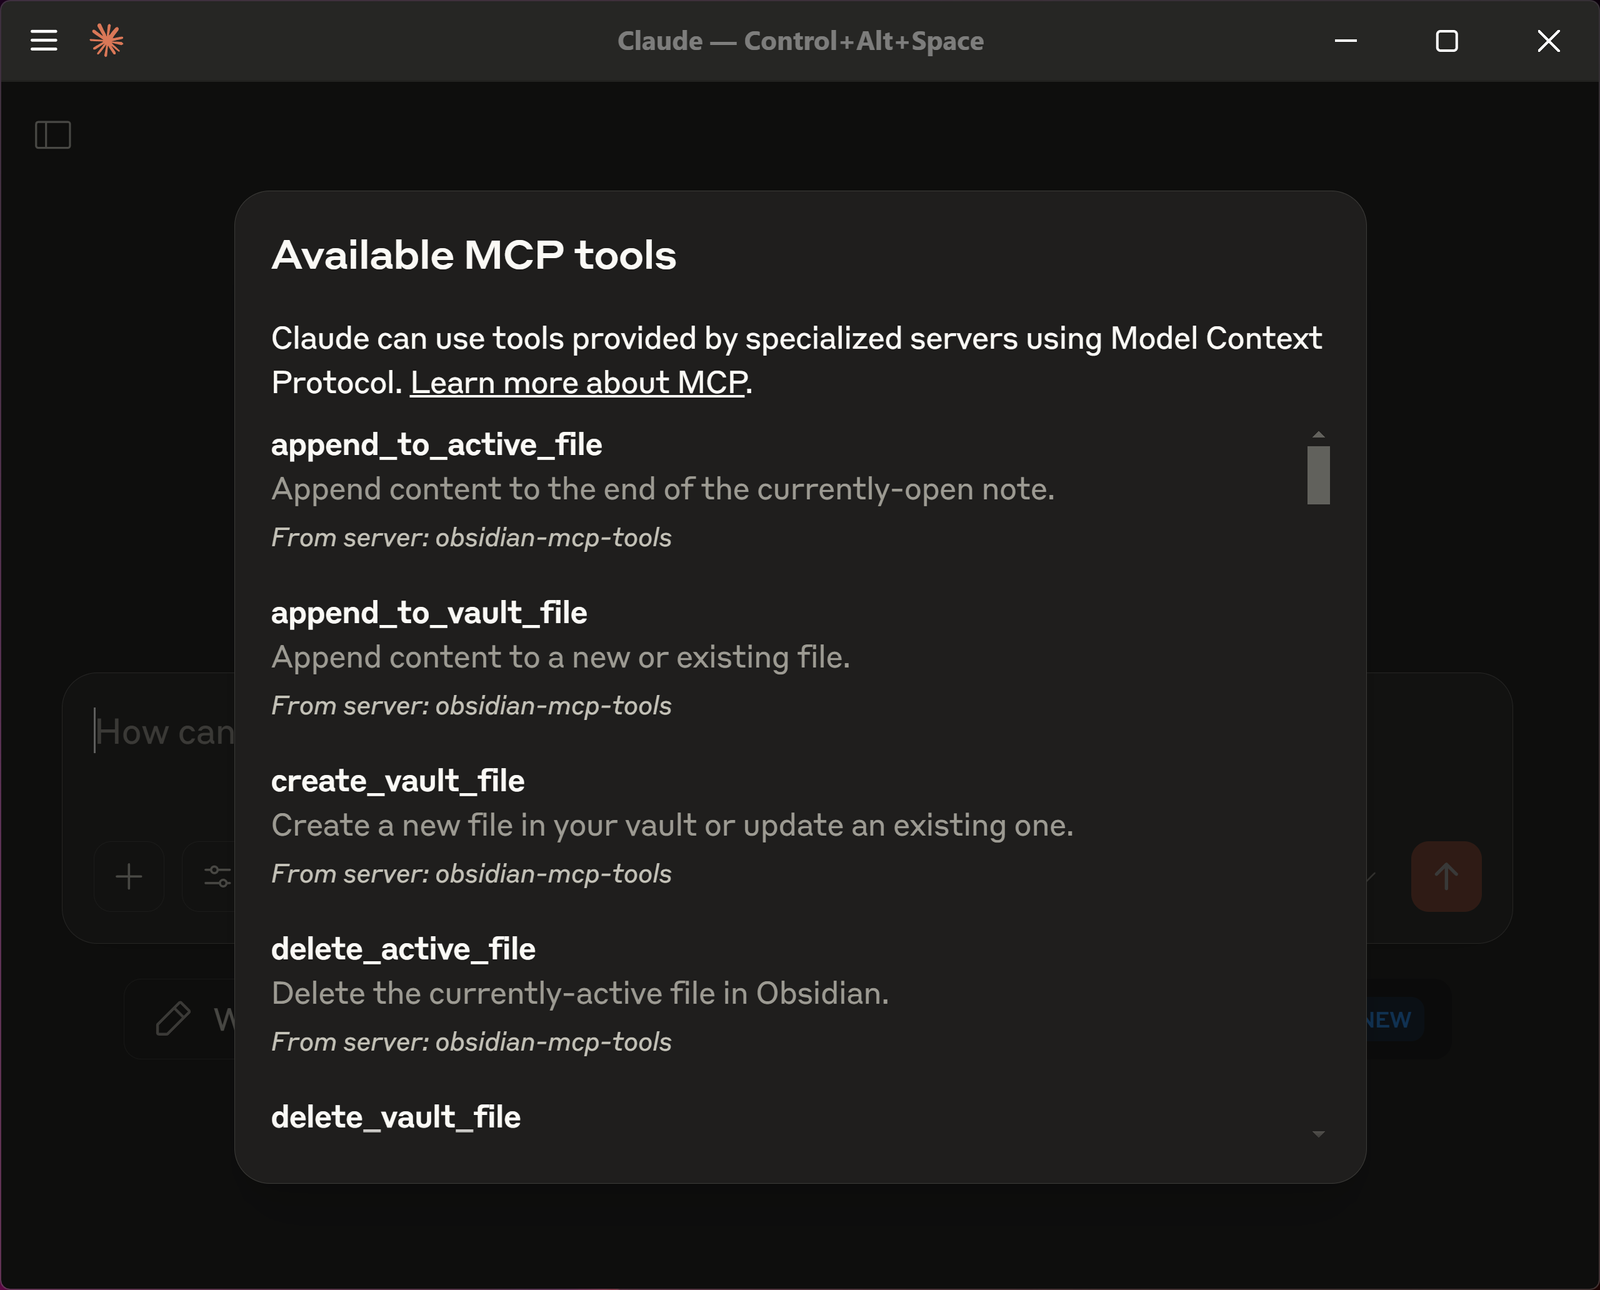
Task: Click the plus attachment button
Action: (129, 877)
